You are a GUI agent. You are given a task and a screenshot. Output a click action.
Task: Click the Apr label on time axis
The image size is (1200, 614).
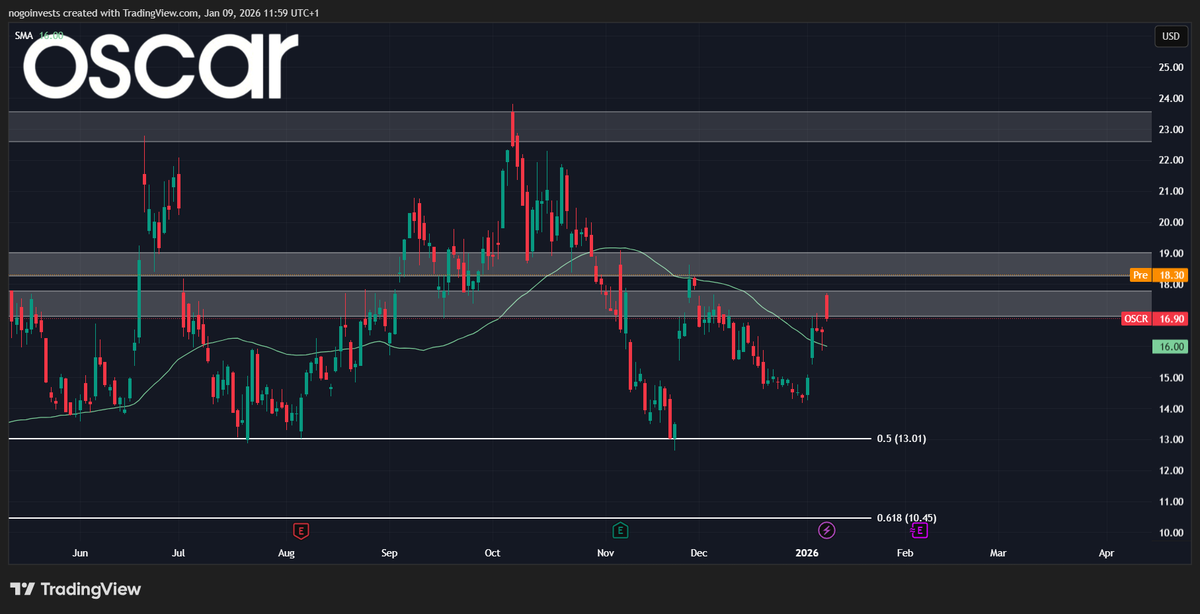click(1106, 552)
